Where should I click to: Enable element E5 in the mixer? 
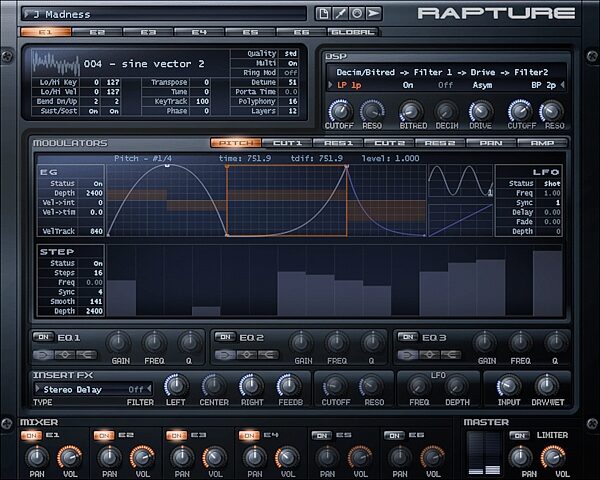pos(322,436)
